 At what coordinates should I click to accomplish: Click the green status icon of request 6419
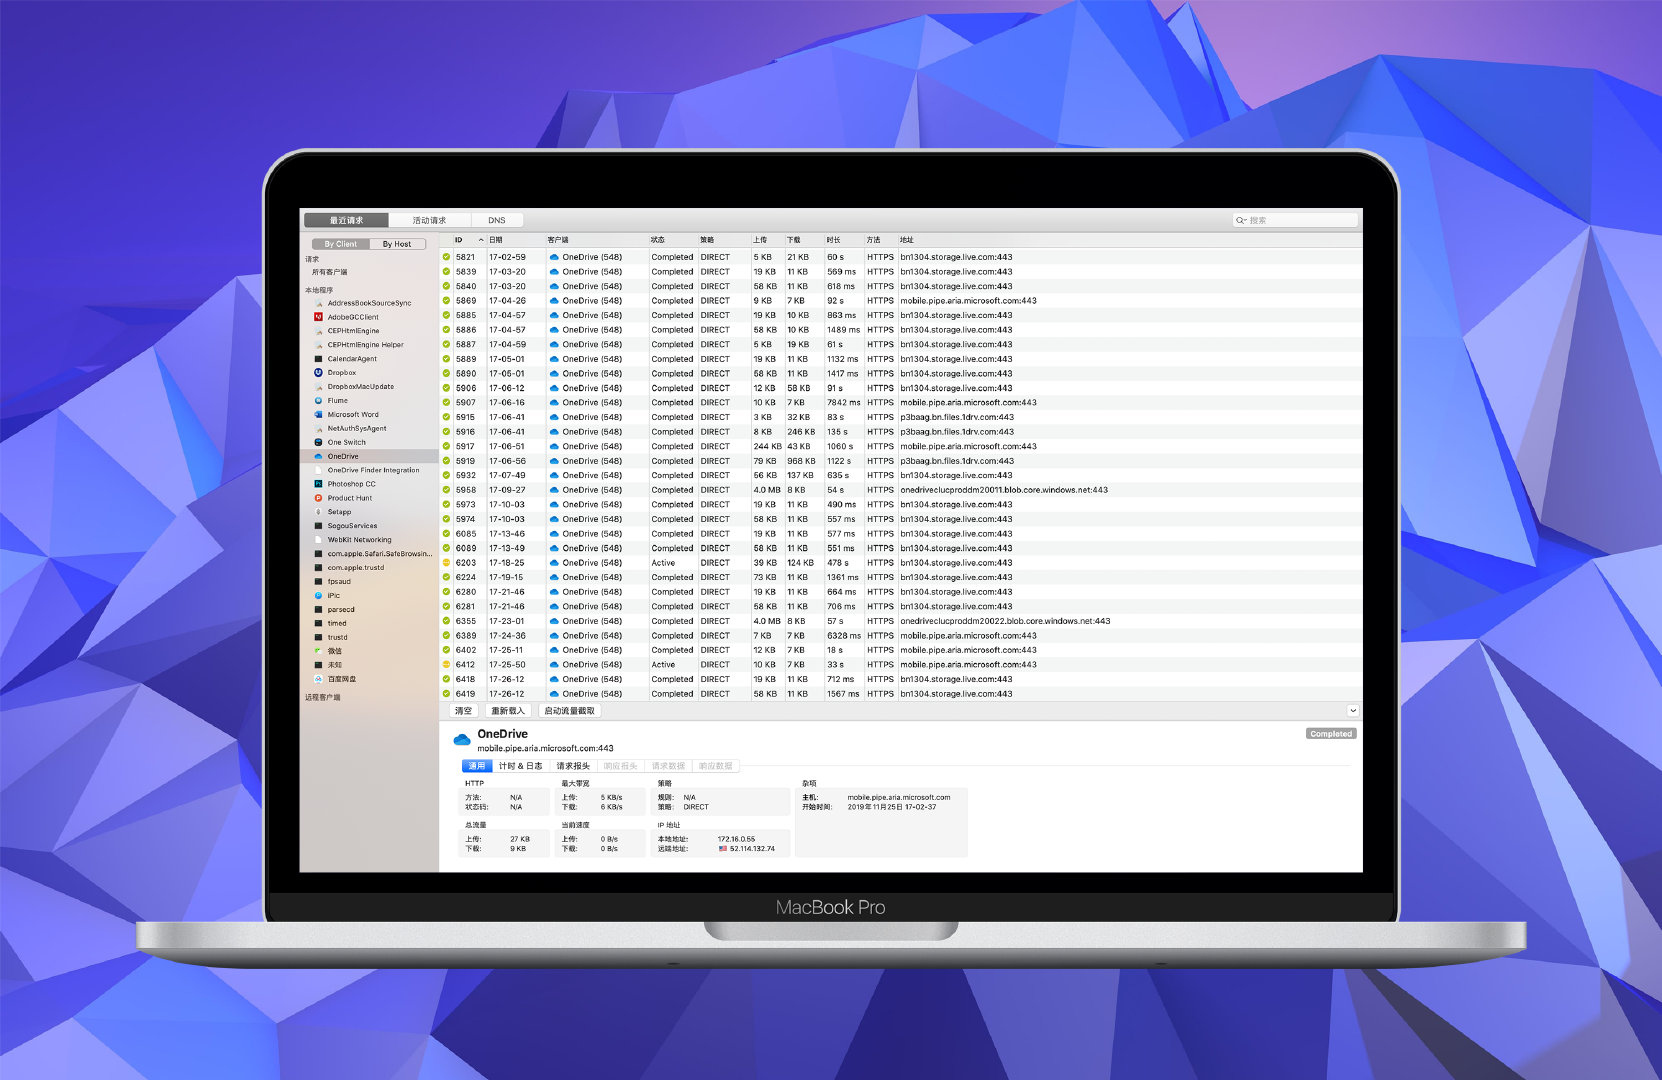coord(447,694)
